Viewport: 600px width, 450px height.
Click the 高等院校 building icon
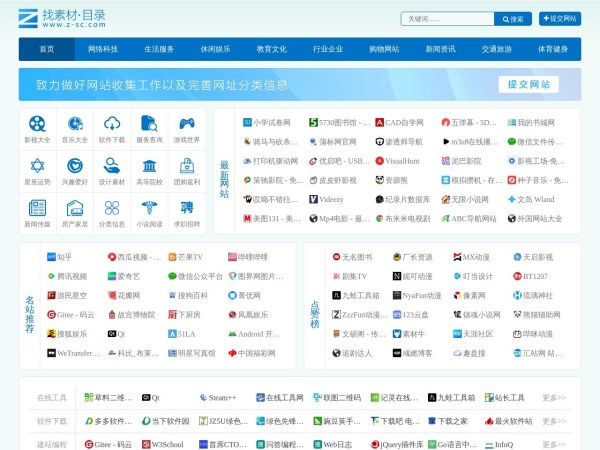[149, 167]
